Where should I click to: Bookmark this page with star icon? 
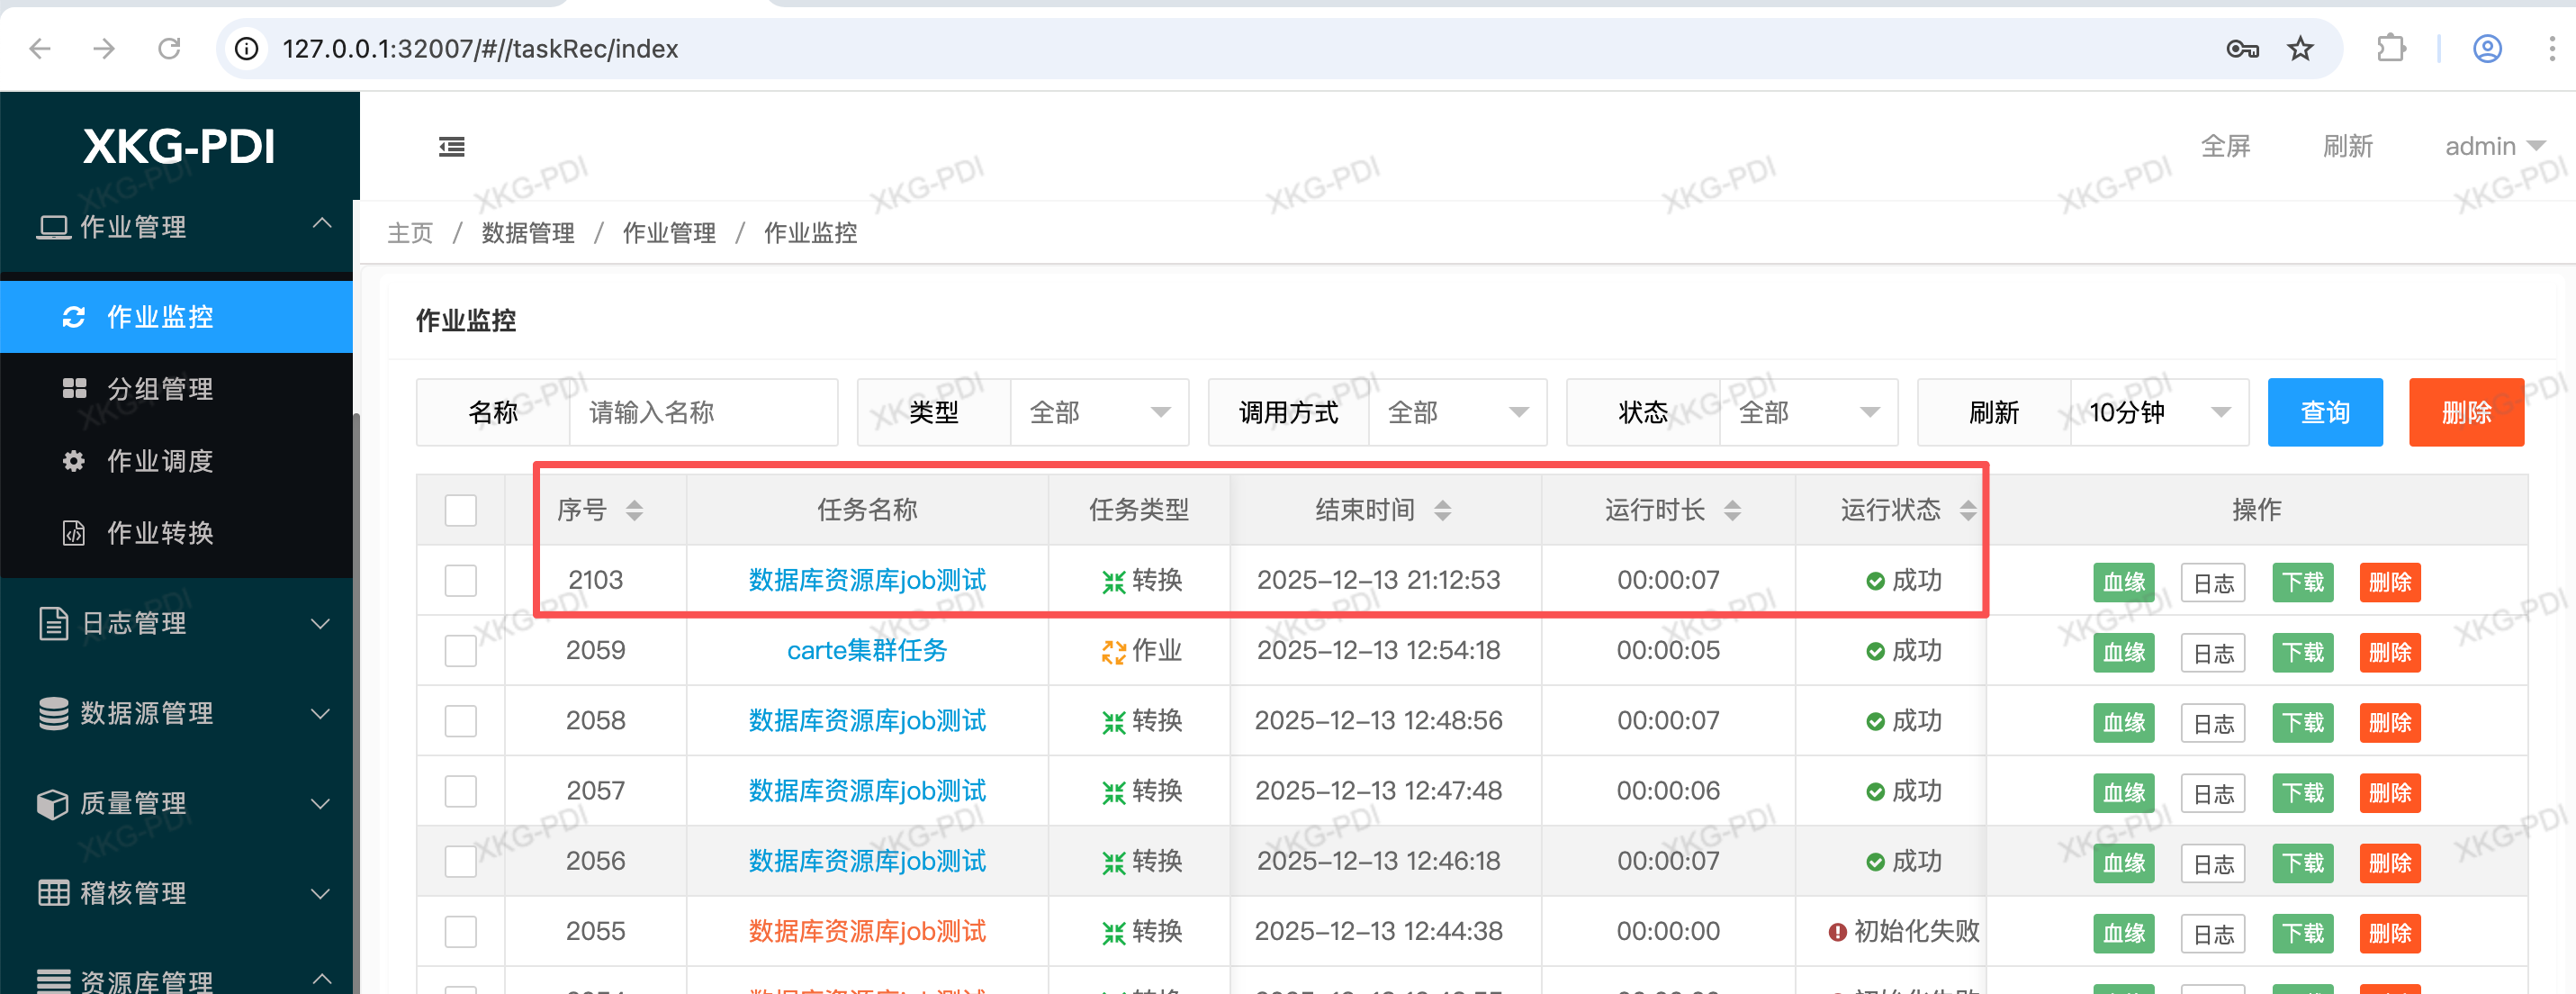(x=2300, y=48)
